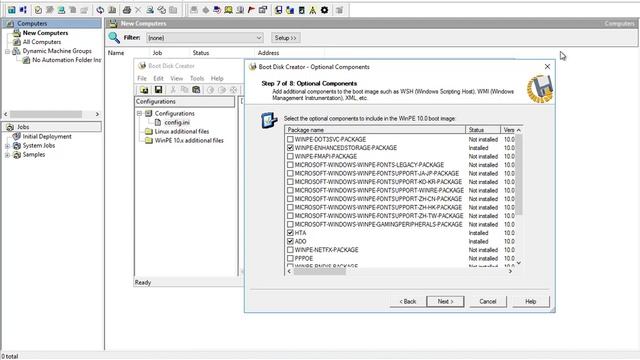
Task: Click the yellow monitor toolbar icon
Action: point(229,10)
